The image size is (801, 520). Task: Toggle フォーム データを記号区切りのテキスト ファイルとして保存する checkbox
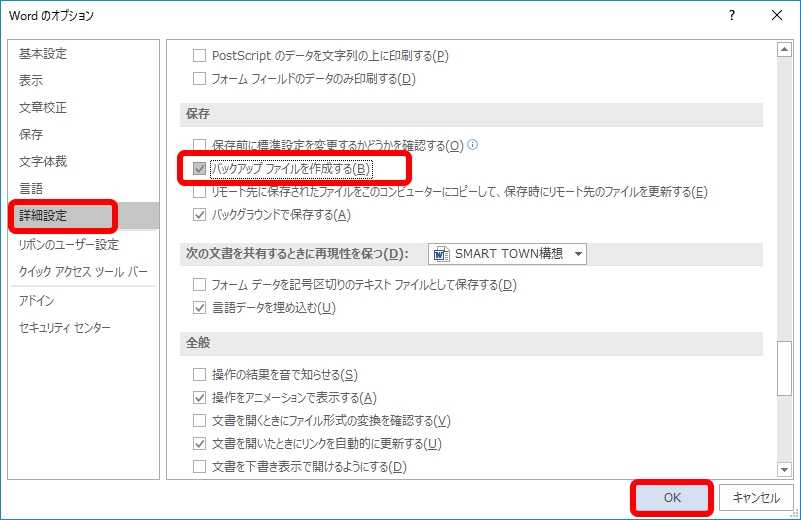coord(199,285)
